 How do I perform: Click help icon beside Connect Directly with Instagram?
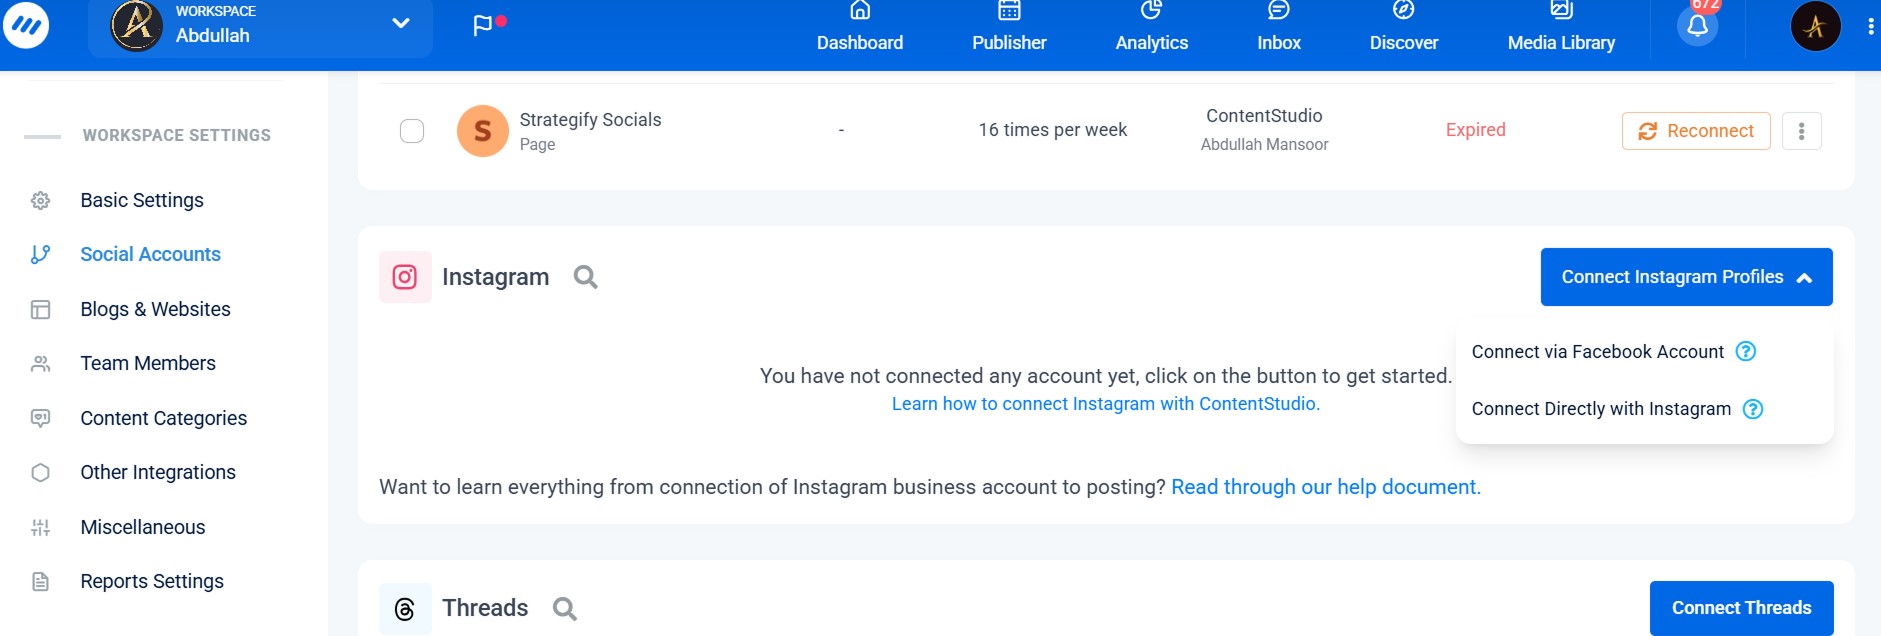point(1753,409)
